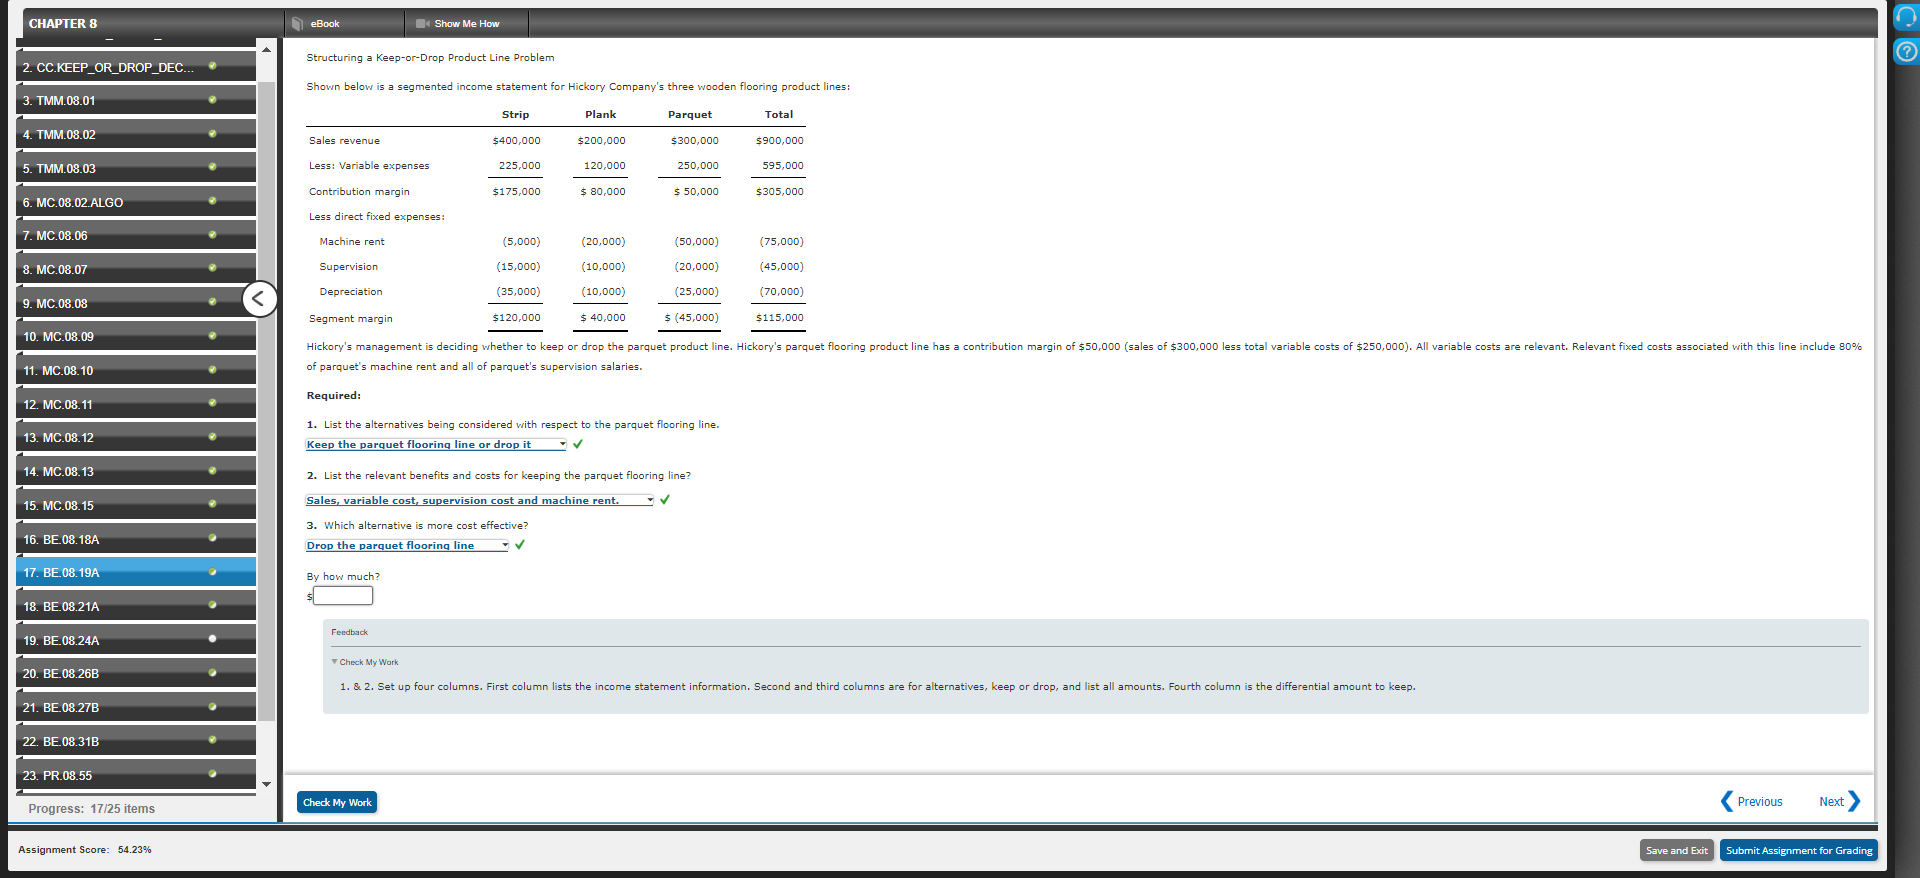Image resolution: width=1920 pixels, height=878 pixels.
Task: Click the Assignment Score 54.23% text
Action: coord(85,849)
